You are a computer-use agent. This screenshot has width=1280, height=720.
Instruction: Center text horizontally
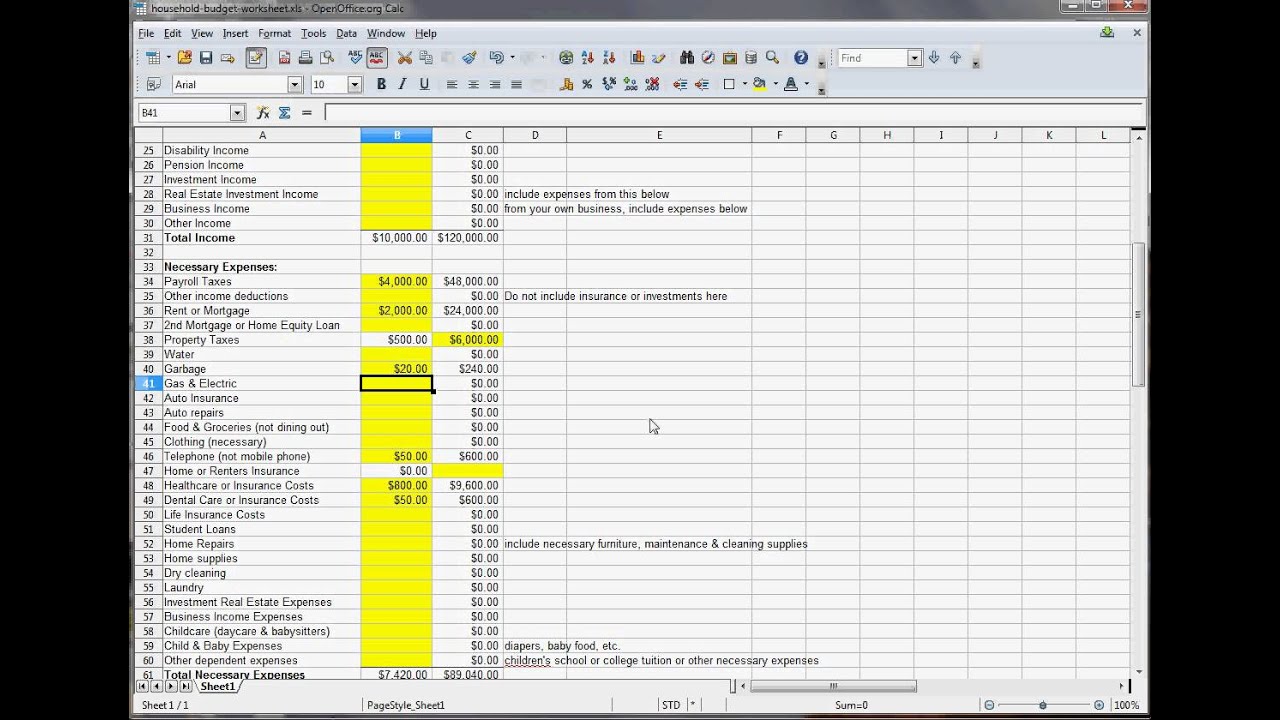(x=473, y=85)
